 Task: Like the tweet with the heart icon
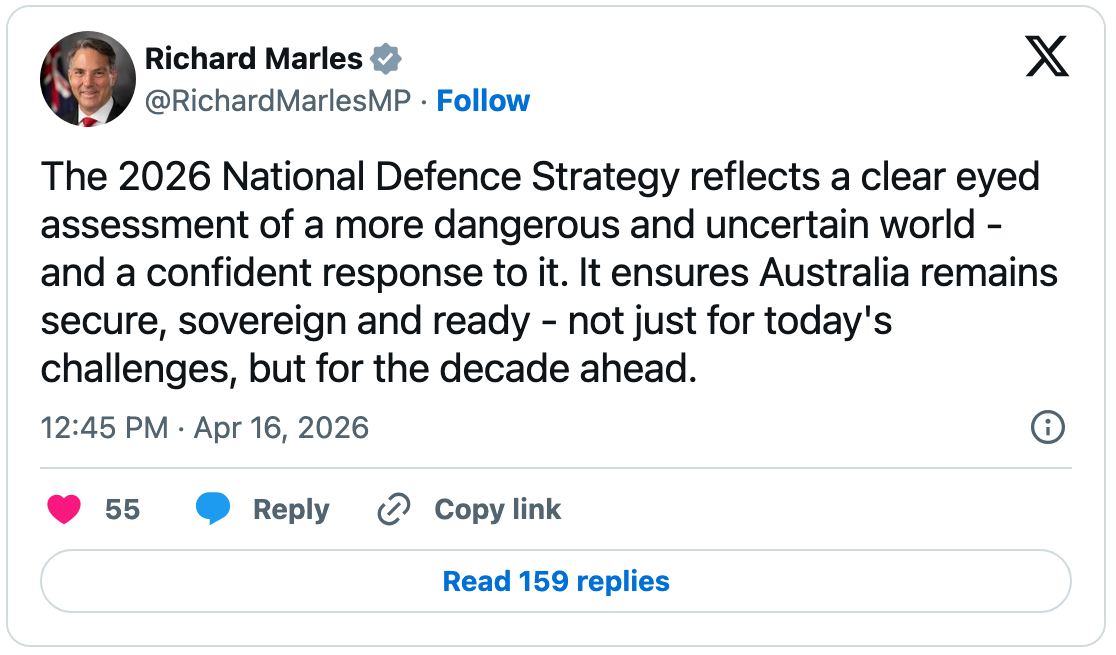tap(64, 510)
